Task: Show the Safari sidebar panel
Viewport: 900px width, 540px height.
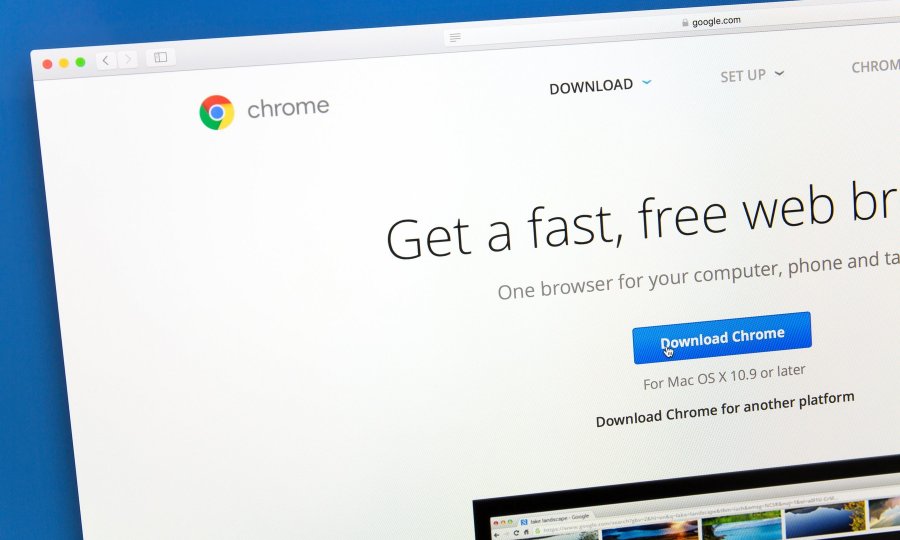Action: click(161, 57)
